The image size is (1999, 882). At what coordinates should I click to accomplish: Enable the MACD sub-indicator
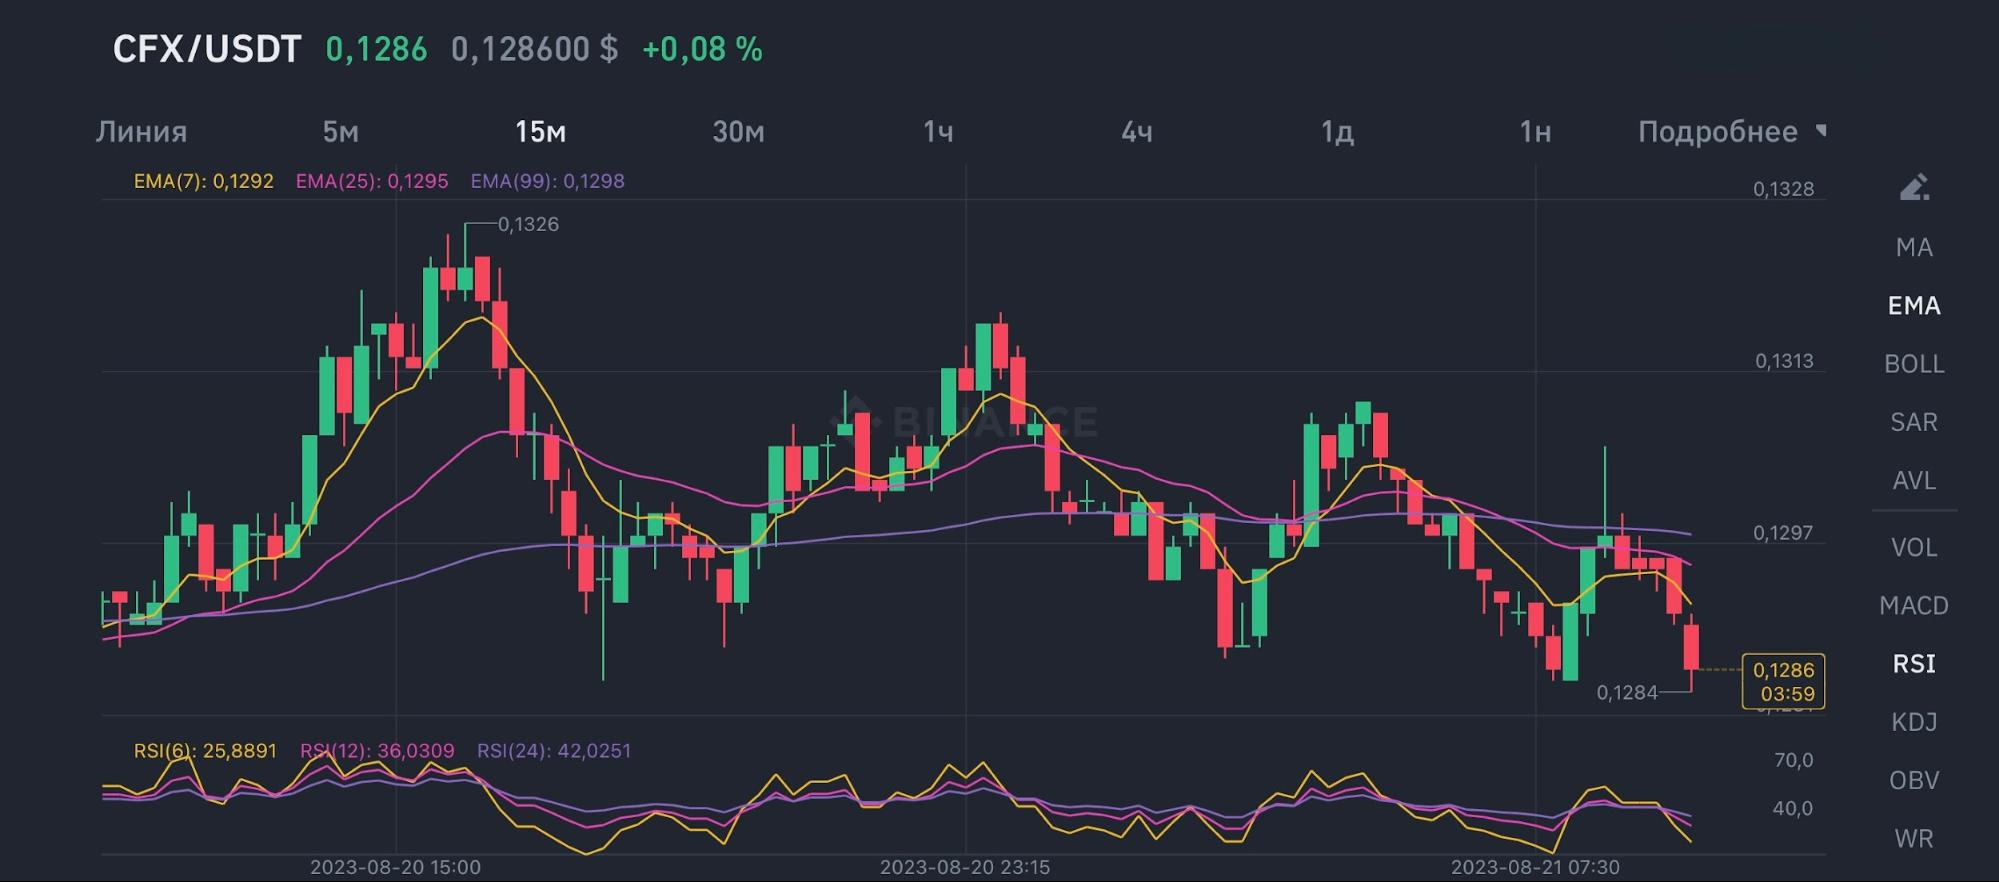[1914, 605]
